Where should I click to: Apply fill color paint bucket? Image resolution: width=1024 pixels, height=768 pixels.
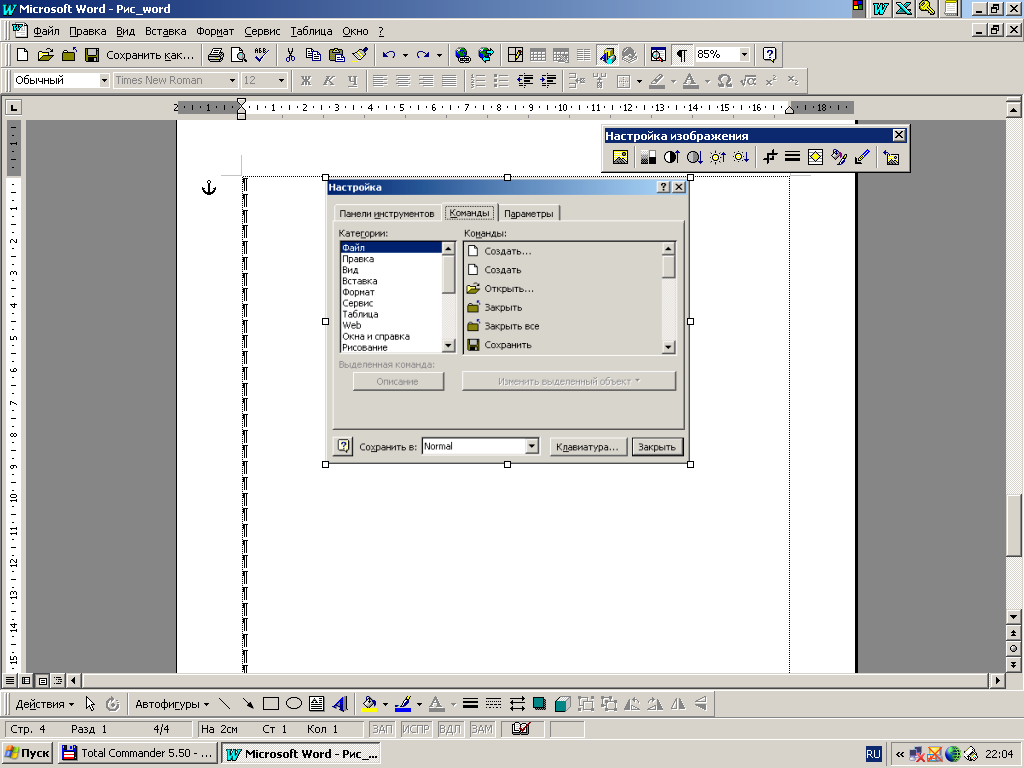[x=369, y=703]
